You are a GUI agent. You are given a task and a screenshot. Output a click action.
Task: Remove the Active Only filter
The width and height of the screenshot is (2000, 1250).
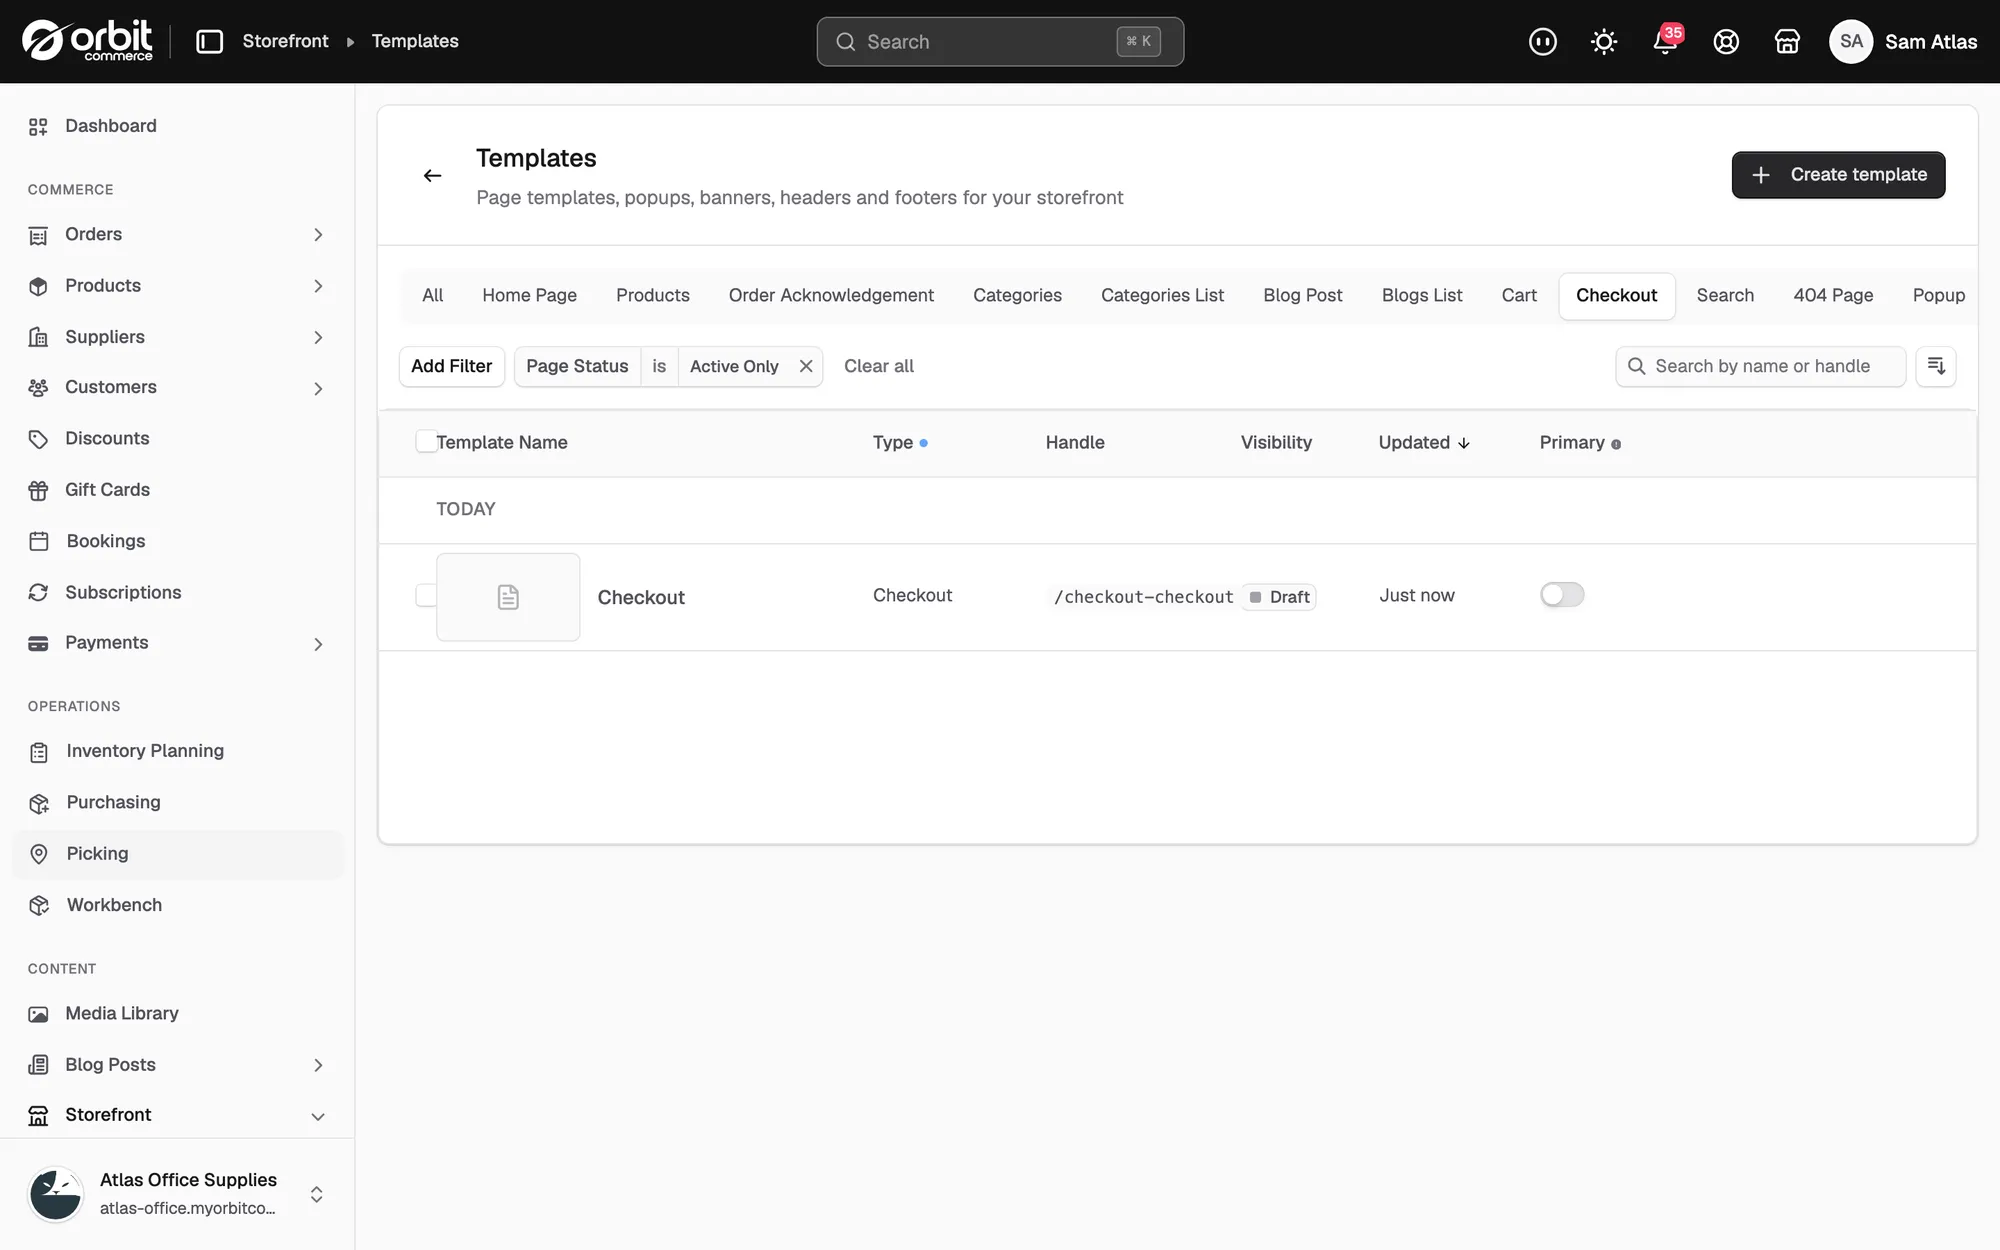coord(806,366)
